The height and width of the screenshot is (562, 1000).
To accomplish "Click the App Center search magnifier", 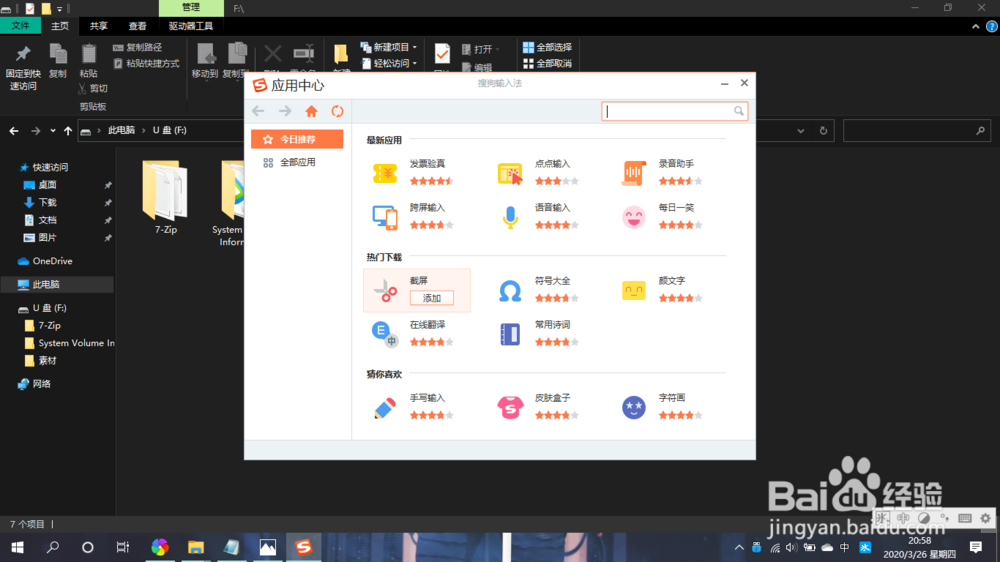I will click(739, 111).
